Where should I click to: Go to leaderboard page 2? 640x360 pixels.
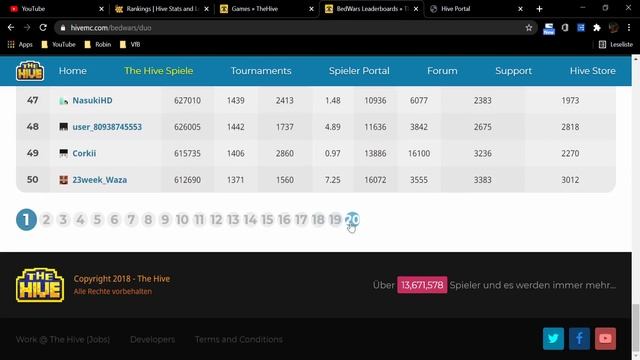46,220
